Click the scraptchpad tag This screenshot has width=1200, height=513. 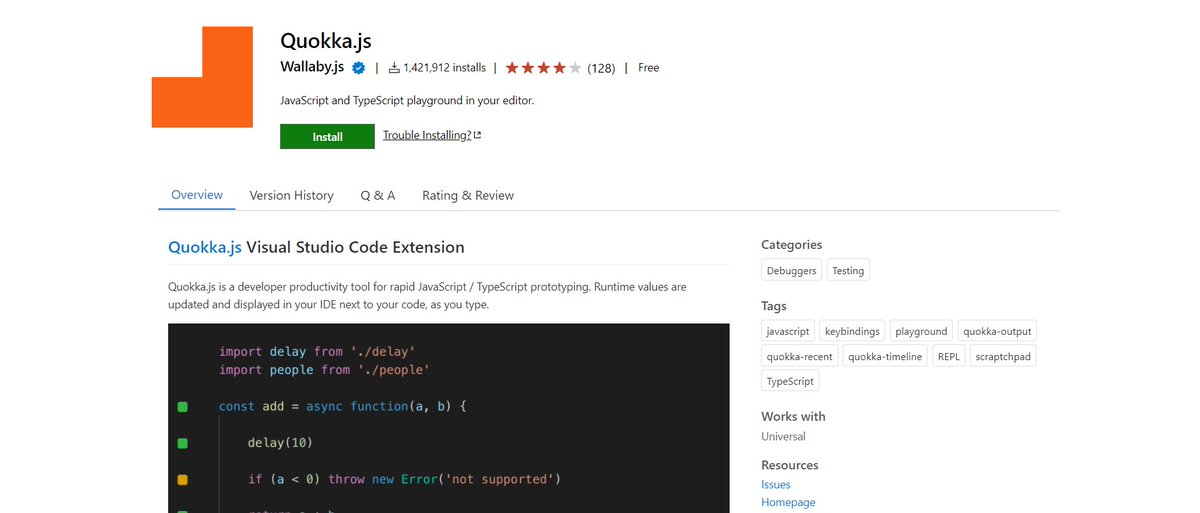pyautogui.click(x=1003, y=356)
